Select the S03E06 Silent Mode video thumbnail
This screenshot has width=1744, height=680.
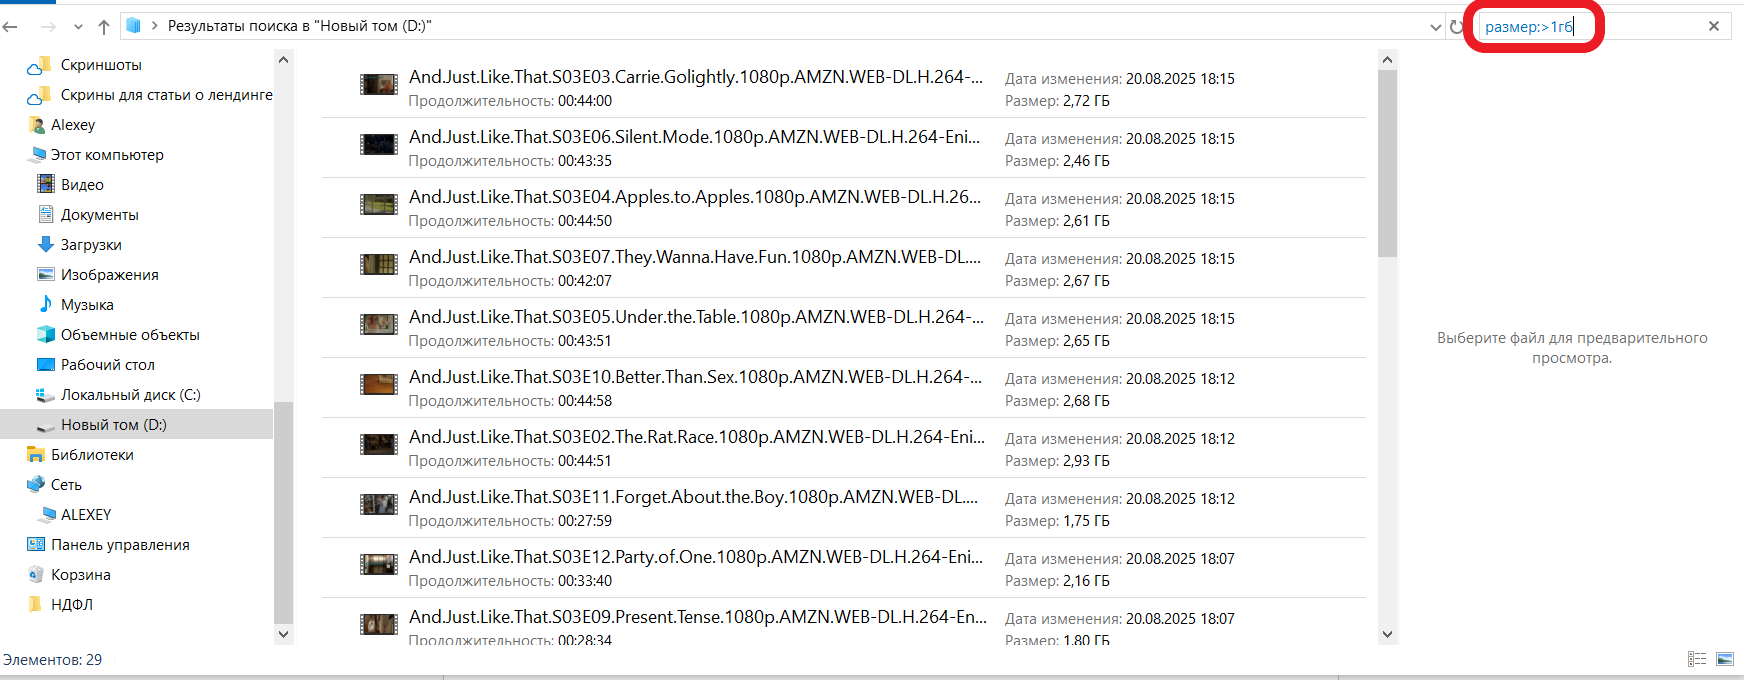(x=379, y=144)
